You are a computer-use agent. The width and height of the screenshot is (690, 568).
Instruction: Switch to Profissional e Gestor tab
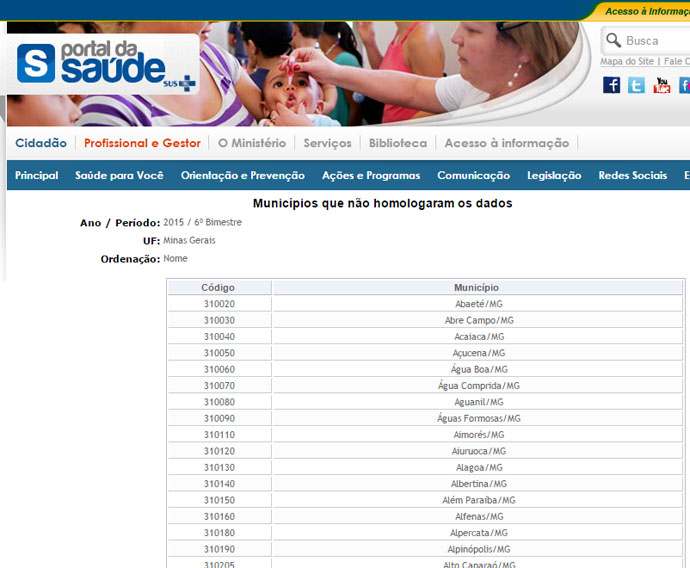click(142, 143)
